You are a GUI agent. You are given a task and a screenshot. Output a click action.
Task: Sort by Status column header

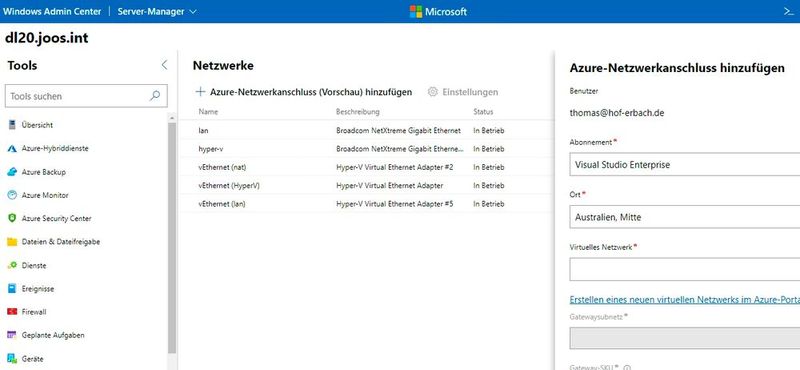click(483, 111)
